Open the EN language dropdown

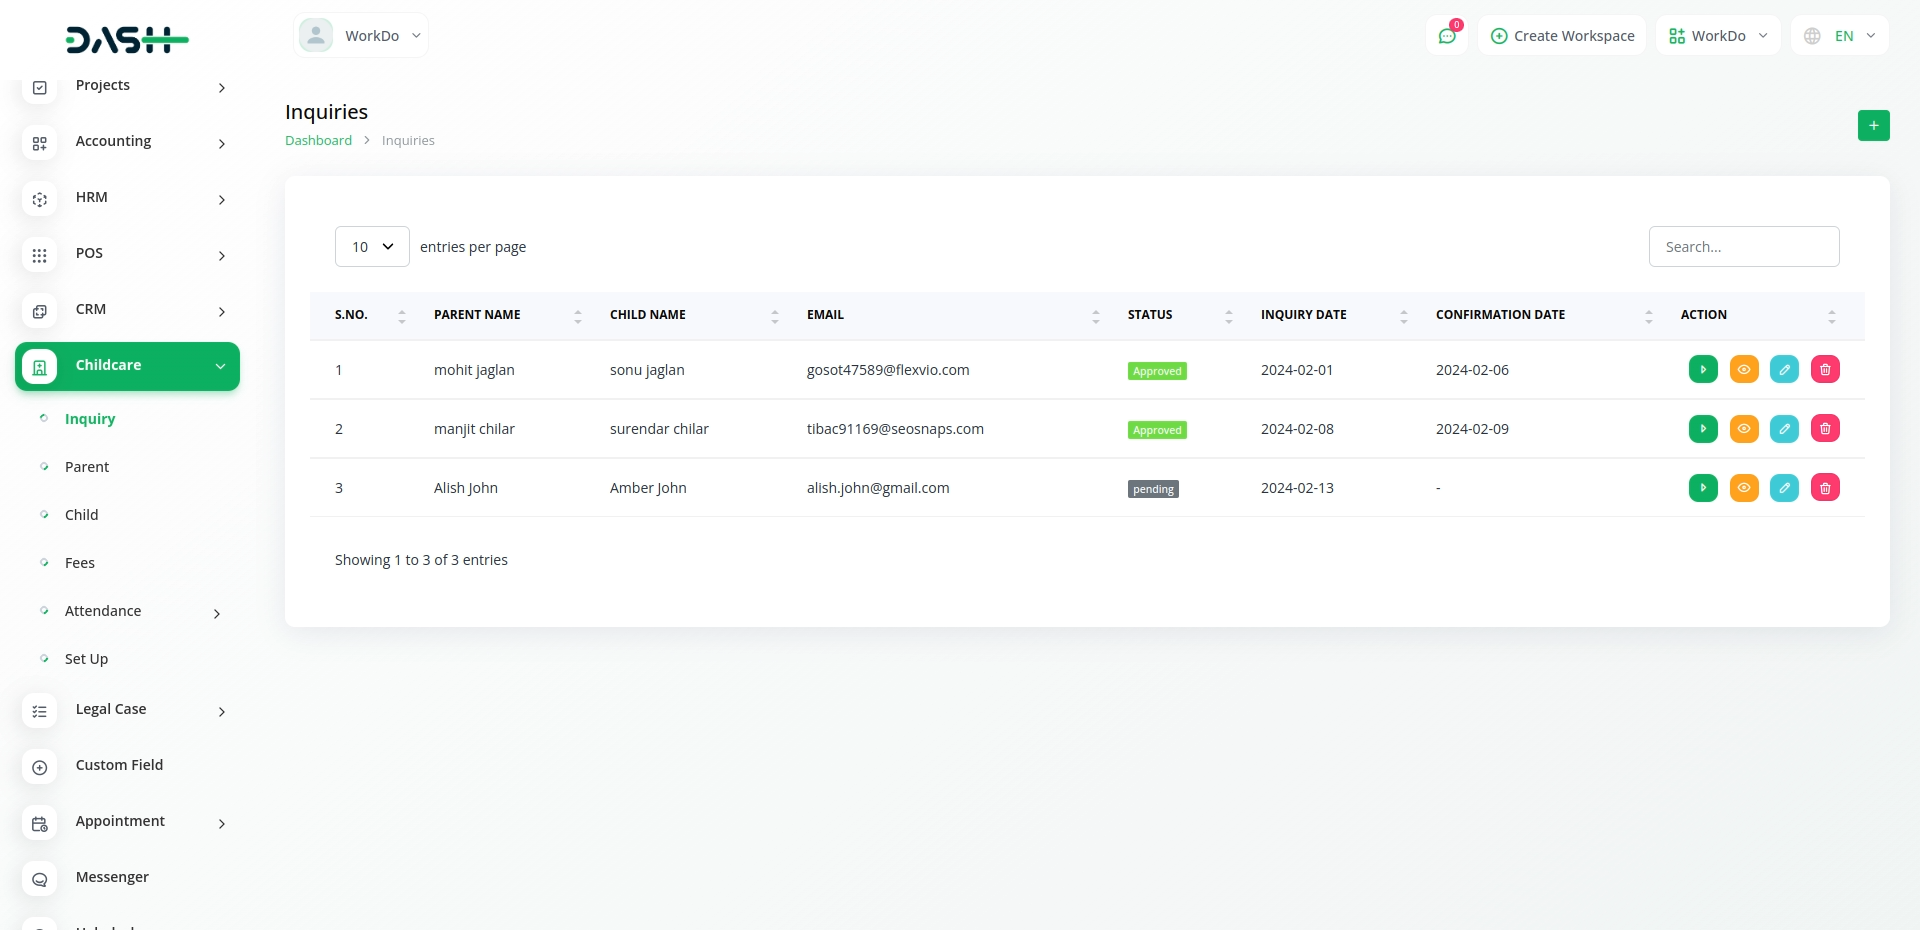click(x=1840, y=36)
